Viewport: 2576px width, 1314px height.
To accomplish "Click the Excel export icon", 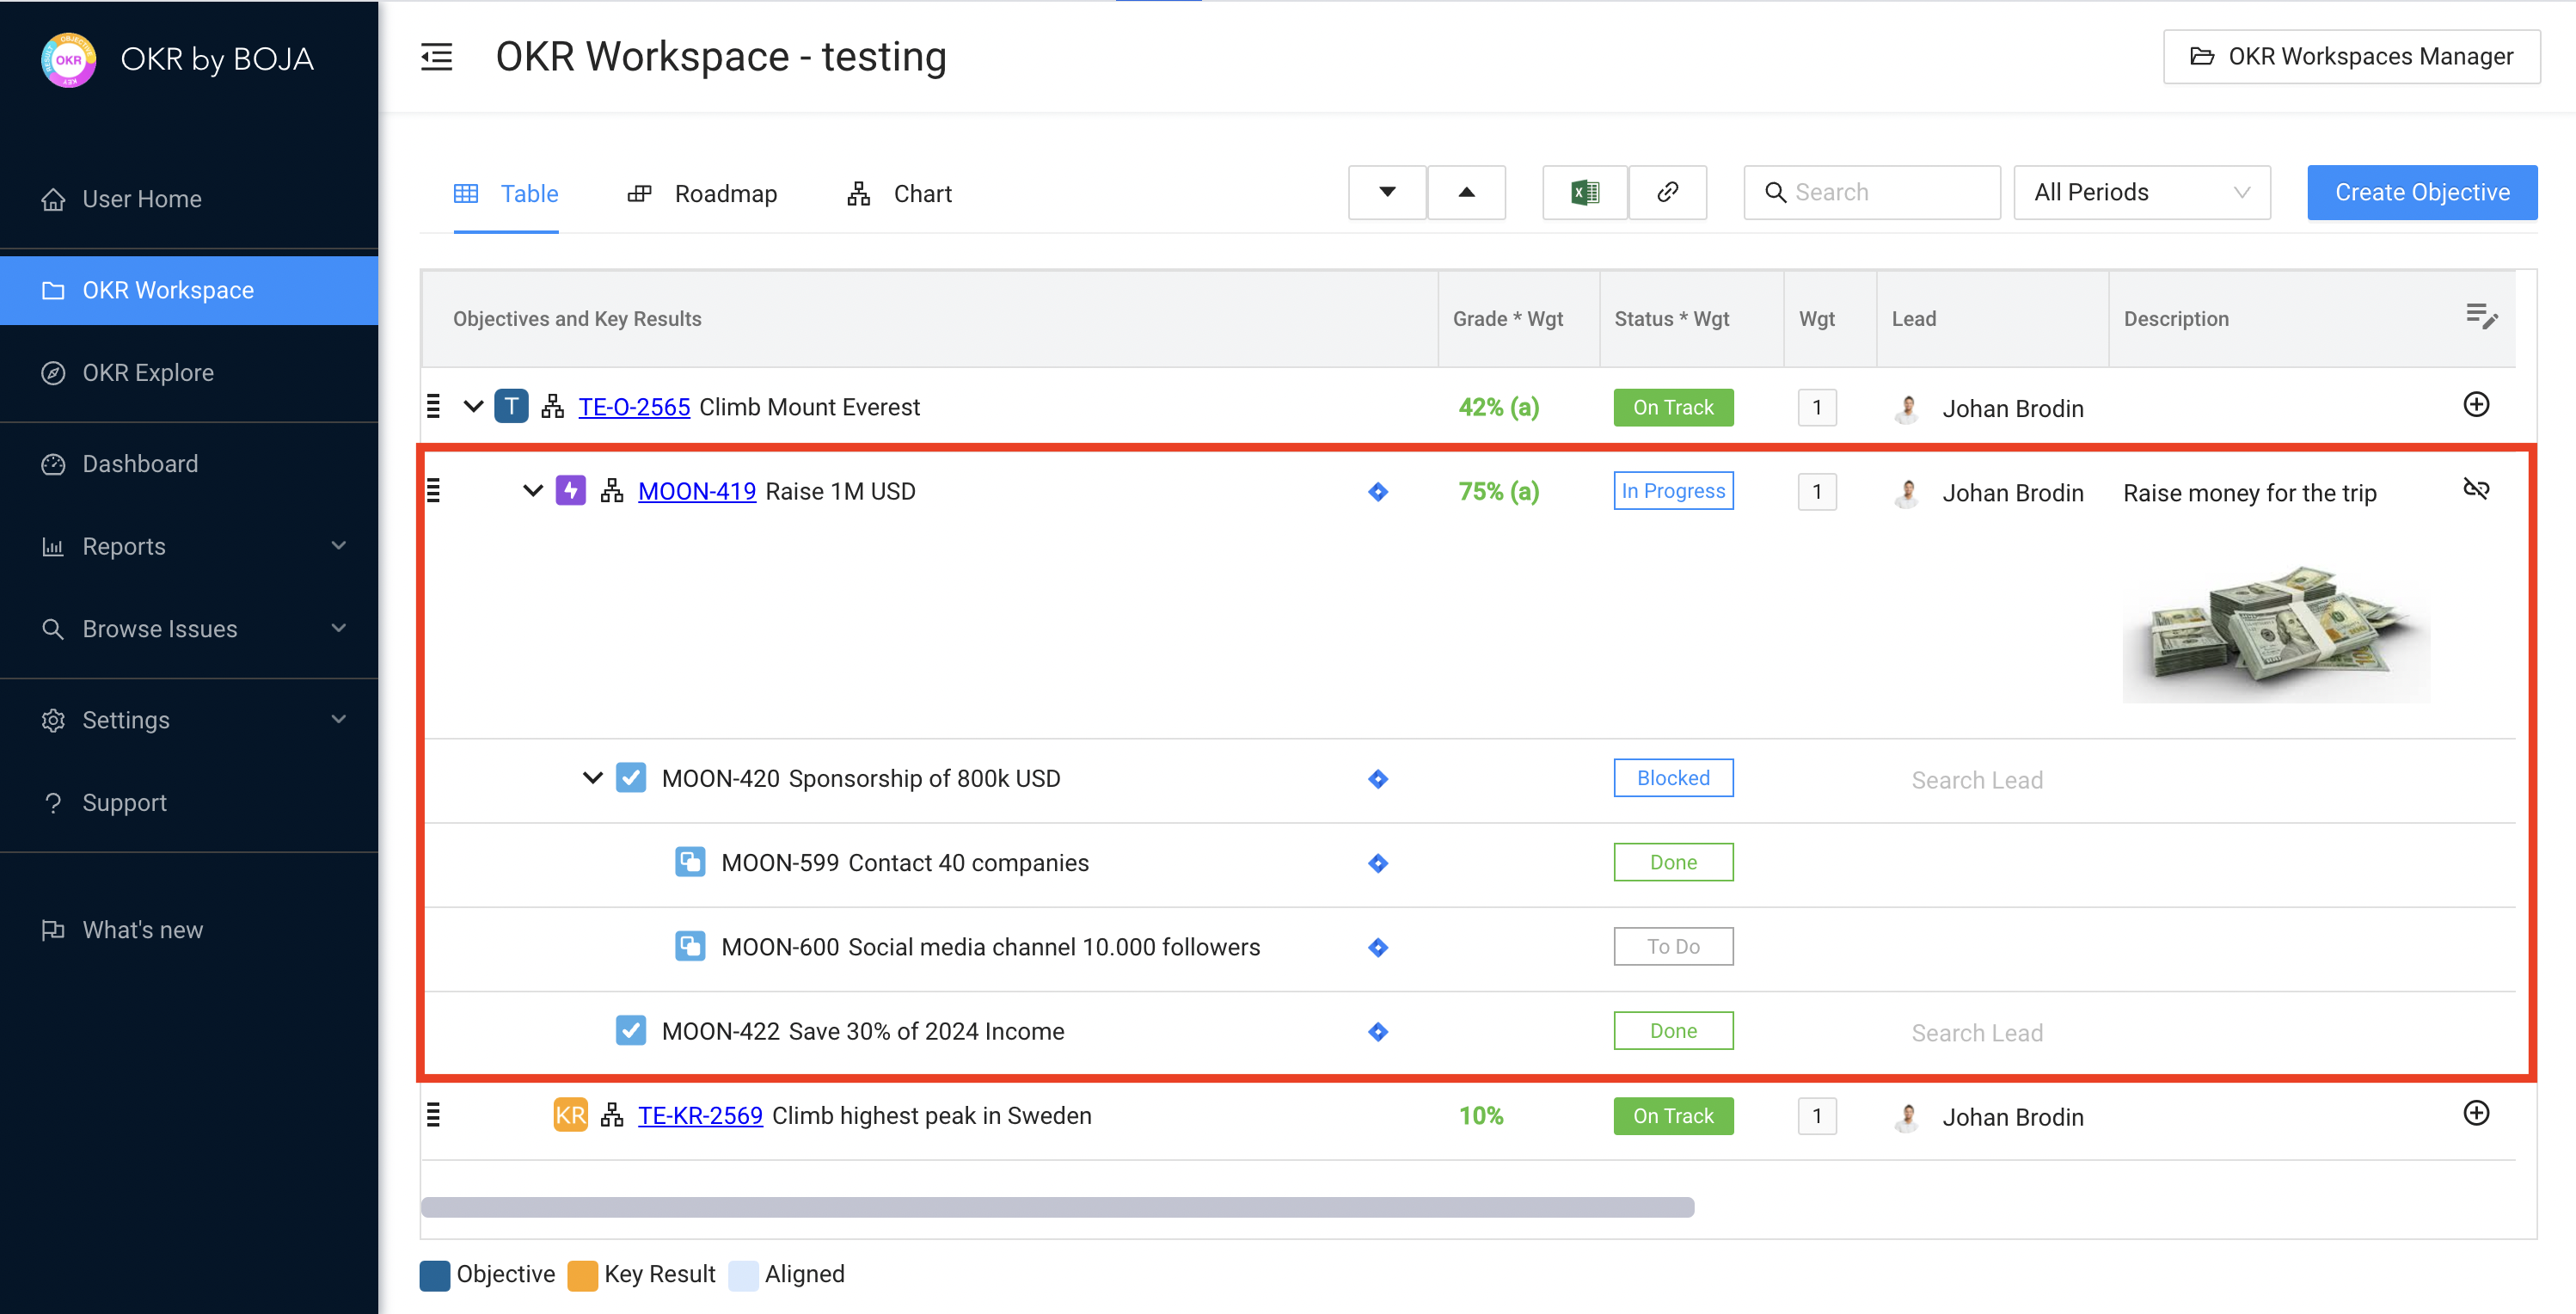I will coord(1584,192).
